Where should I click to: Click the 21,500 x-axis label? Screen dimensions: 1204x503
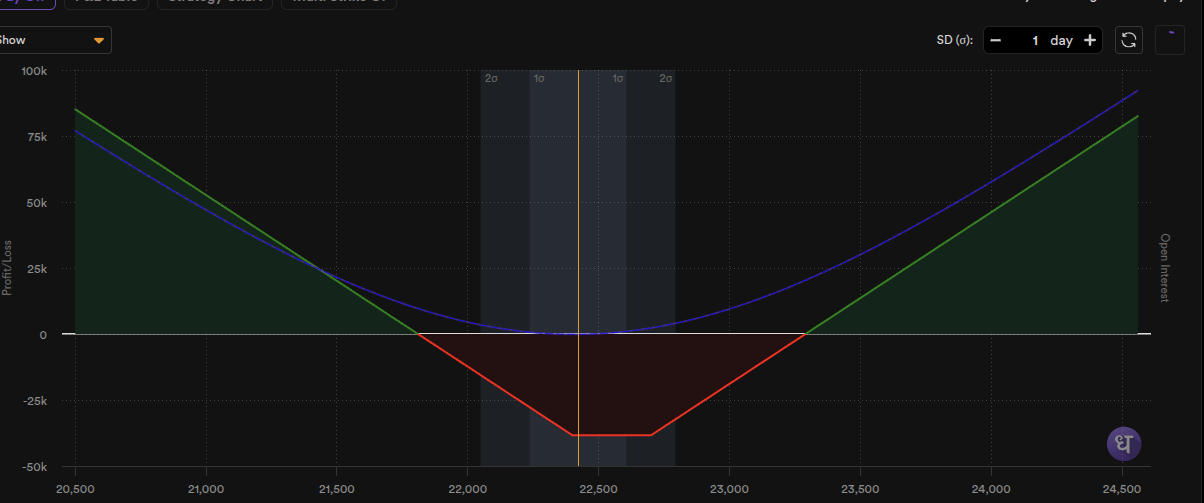tap(337, 489)
